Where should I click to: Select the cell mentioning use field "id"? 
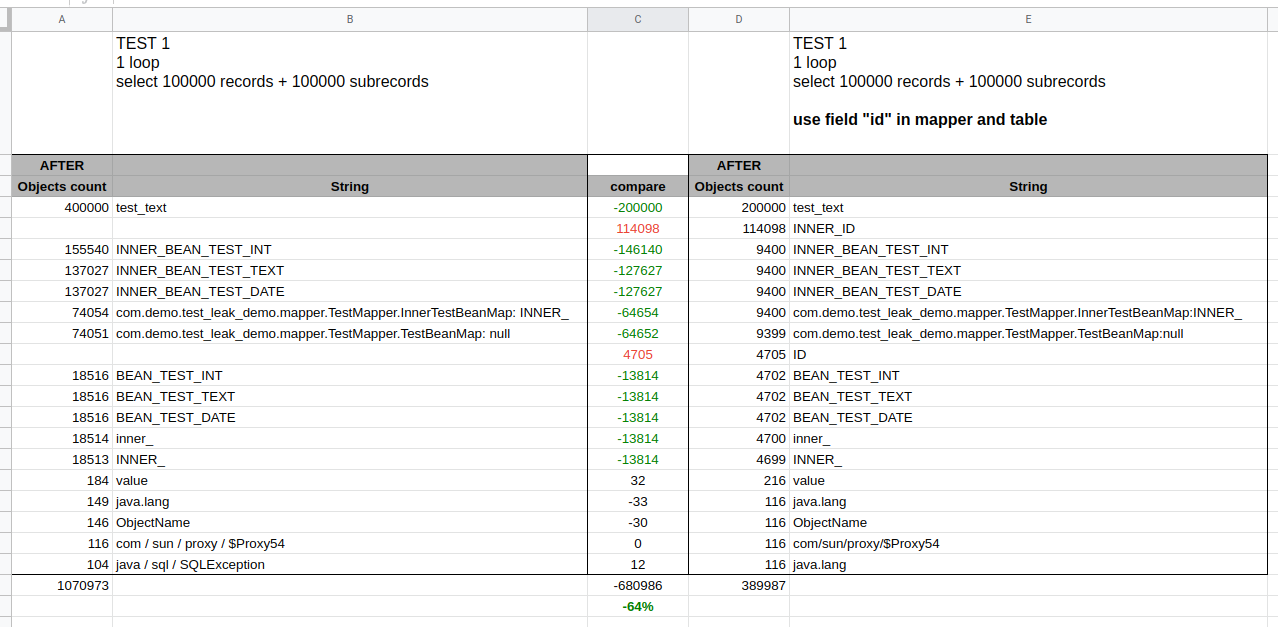(1028, 93)
